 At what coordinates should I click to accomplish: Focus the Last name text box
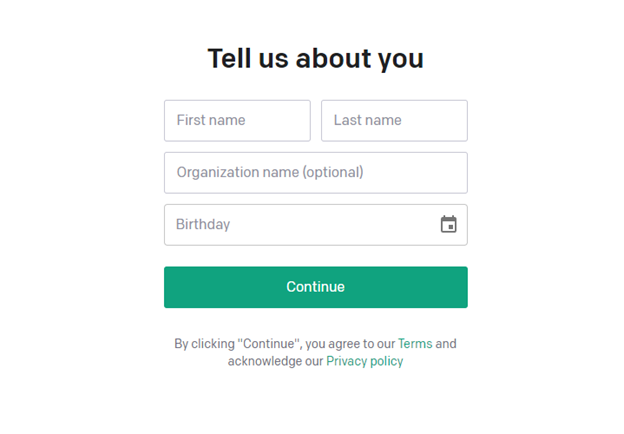394,121
